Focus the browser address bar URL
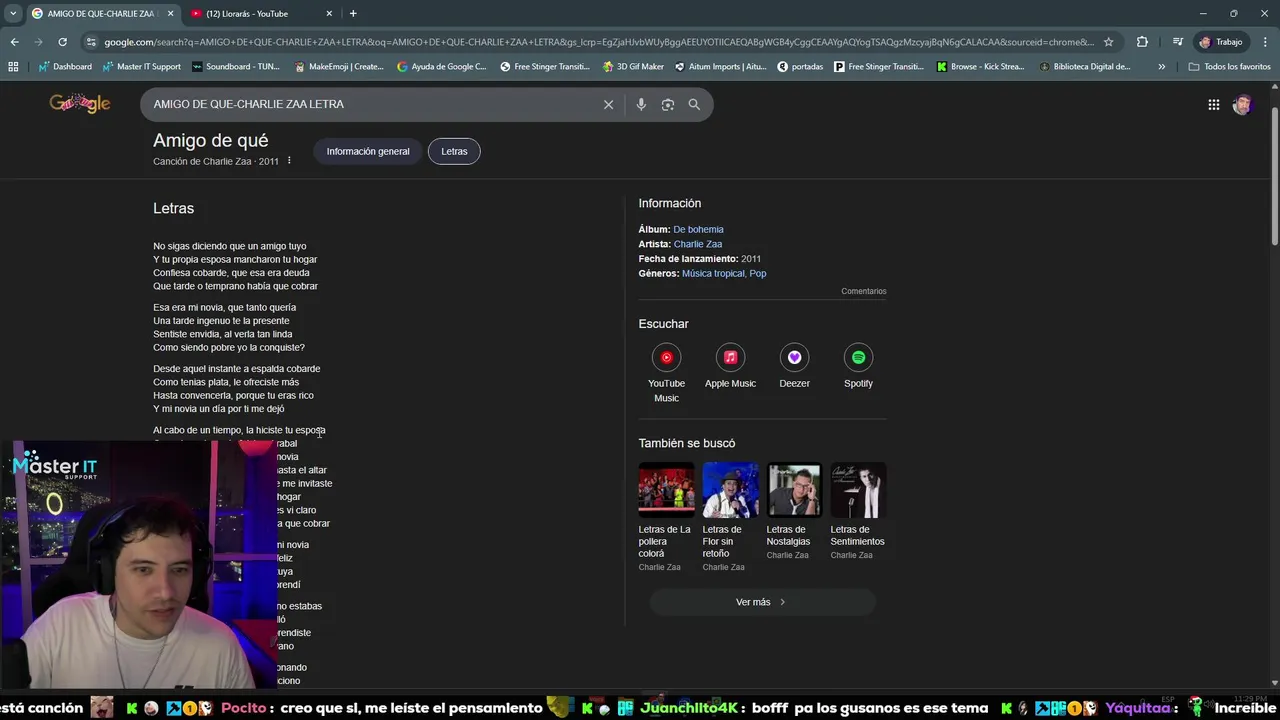Image resolution: width=1280 pixels, height=720 pixels. click(x=598, y=42)
